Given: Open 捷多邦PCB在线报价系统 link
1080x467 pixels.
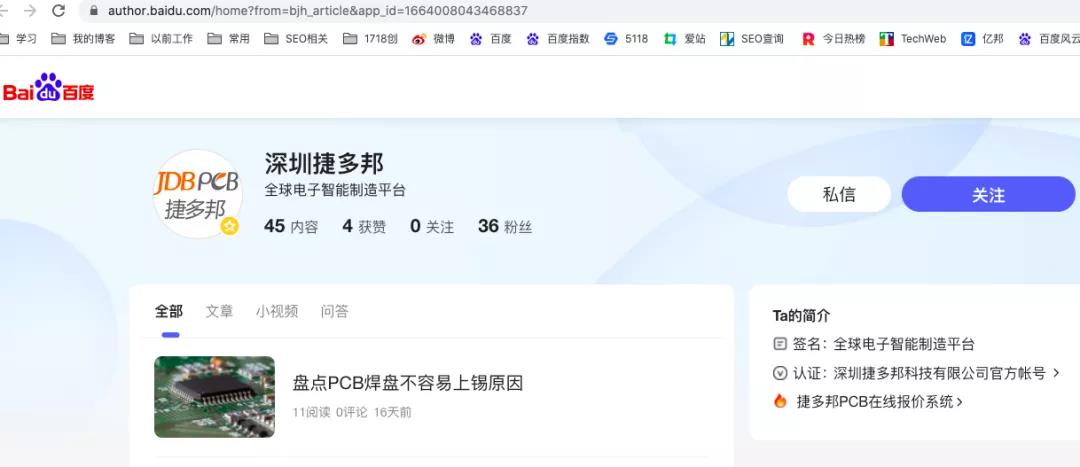Looking at the screenshot, I should coord(879,402).
